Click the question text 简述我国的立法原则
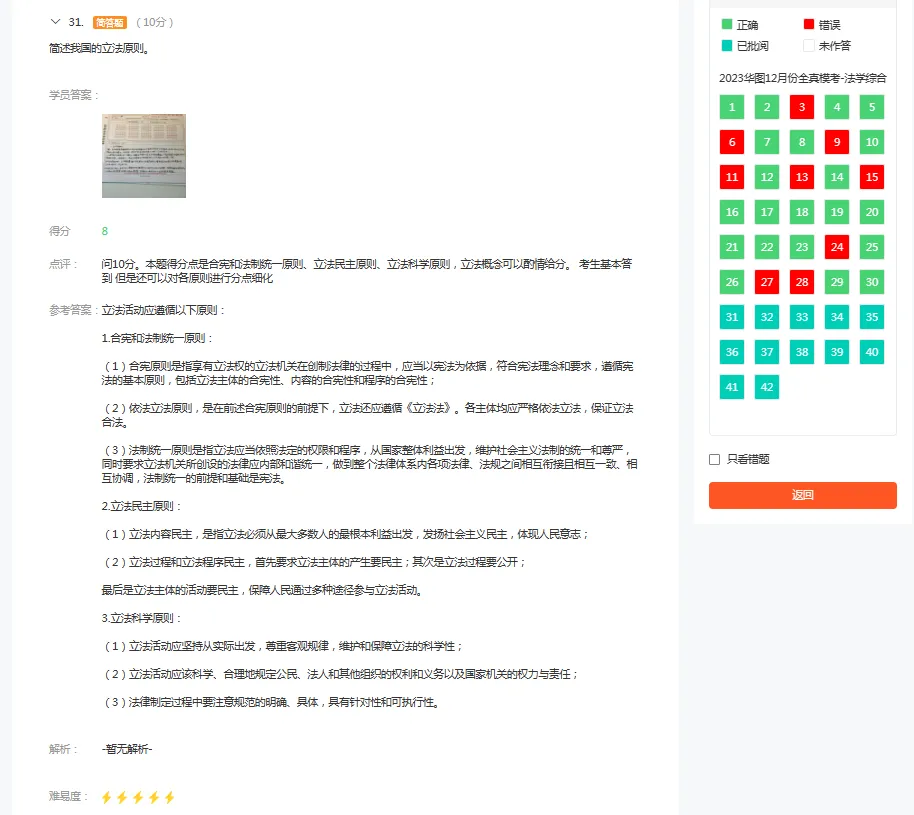Viewport: 914px width, 815px height. 99,48
